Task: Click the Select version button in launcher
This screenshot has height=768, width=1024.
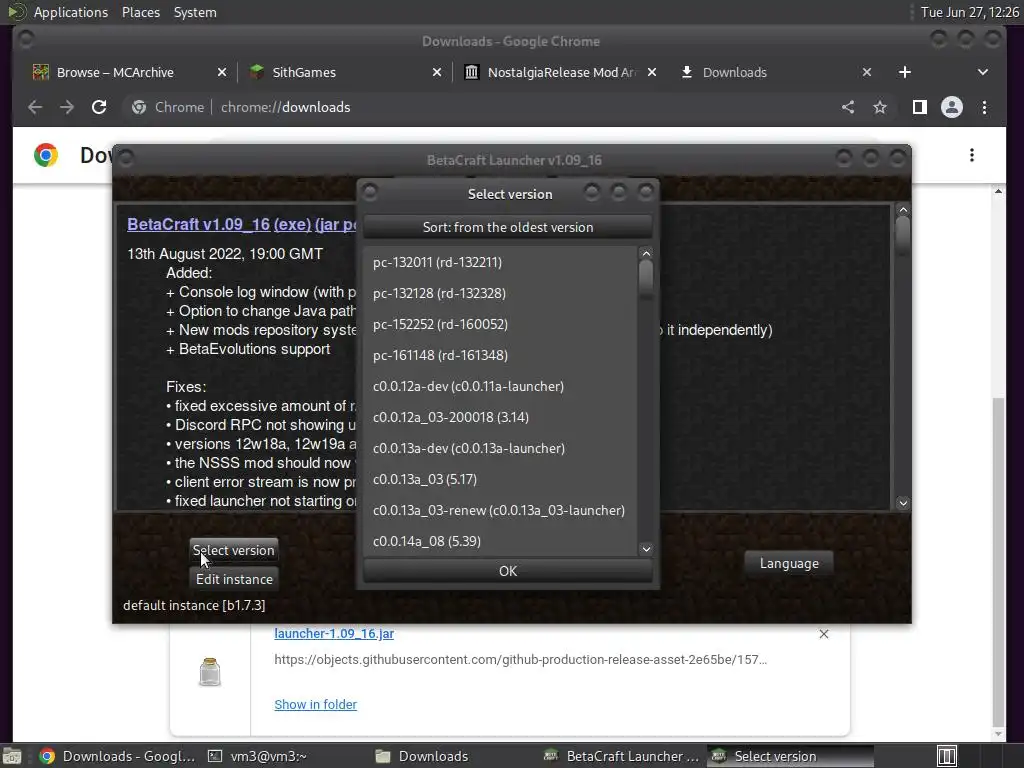Action: (x=233, y=551)
